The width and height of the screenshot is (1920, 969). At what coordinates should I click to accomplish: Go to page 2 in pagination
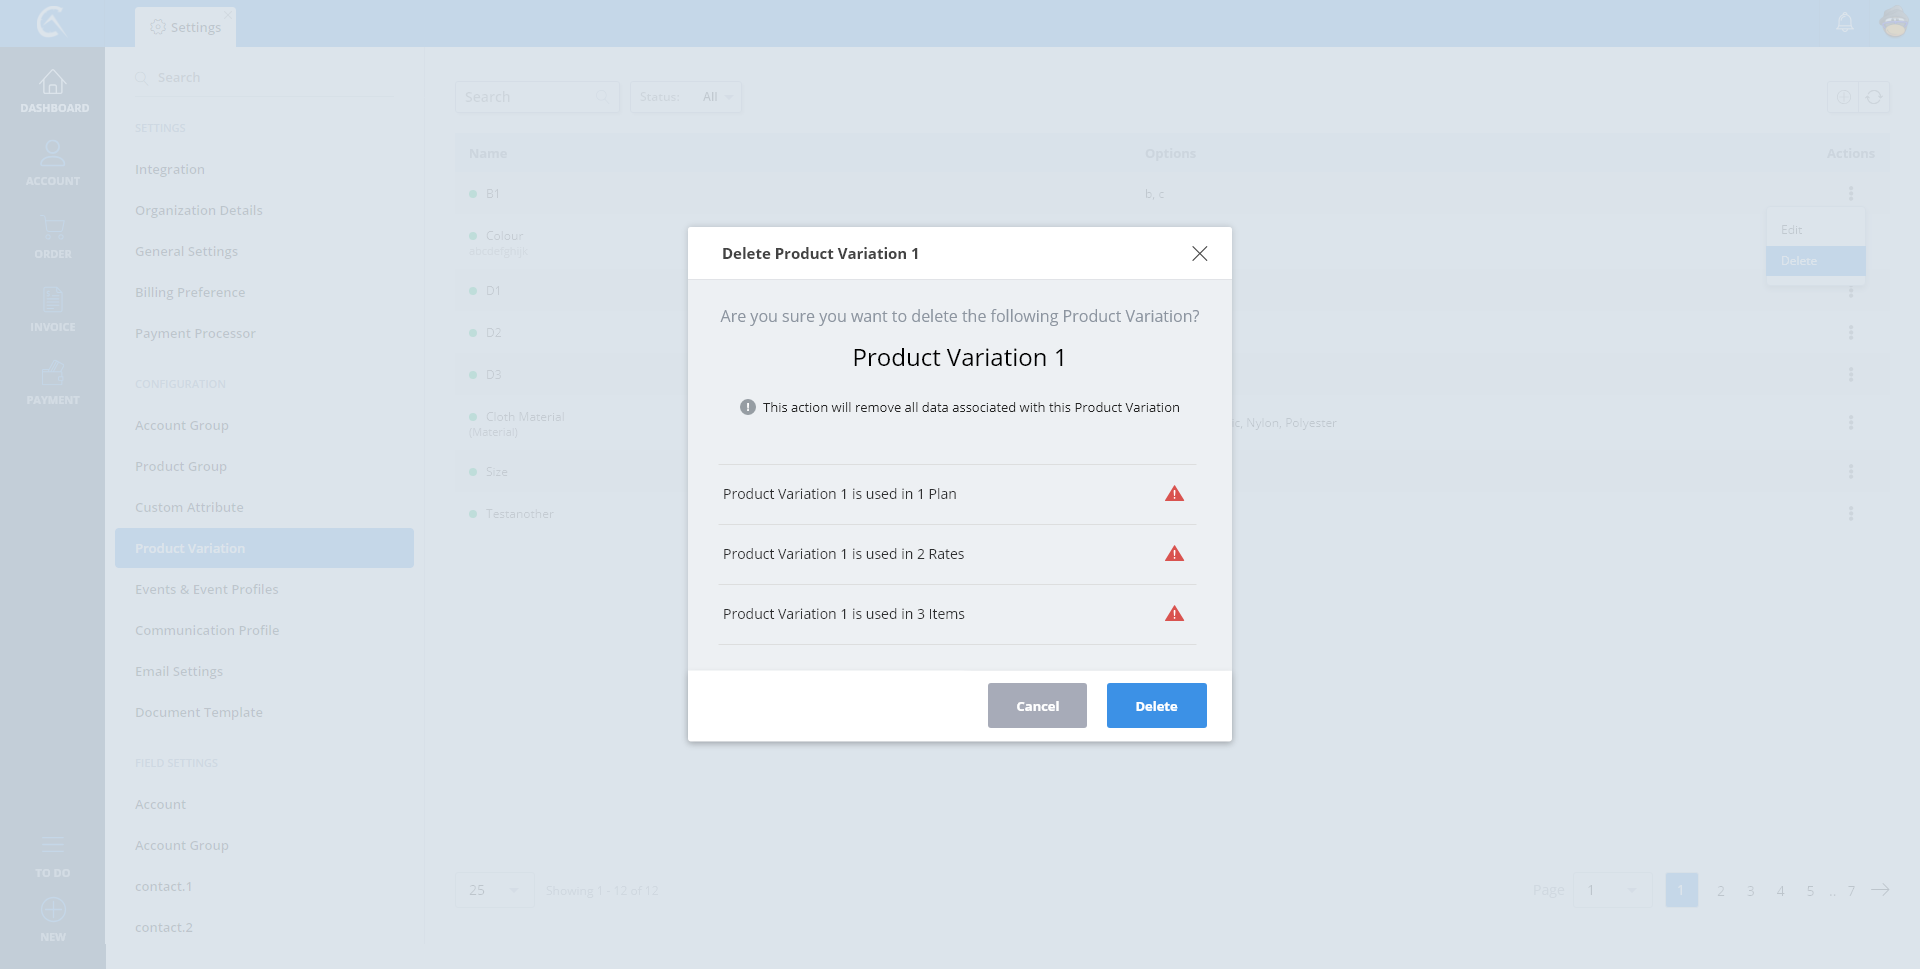tap(1721, 890)
